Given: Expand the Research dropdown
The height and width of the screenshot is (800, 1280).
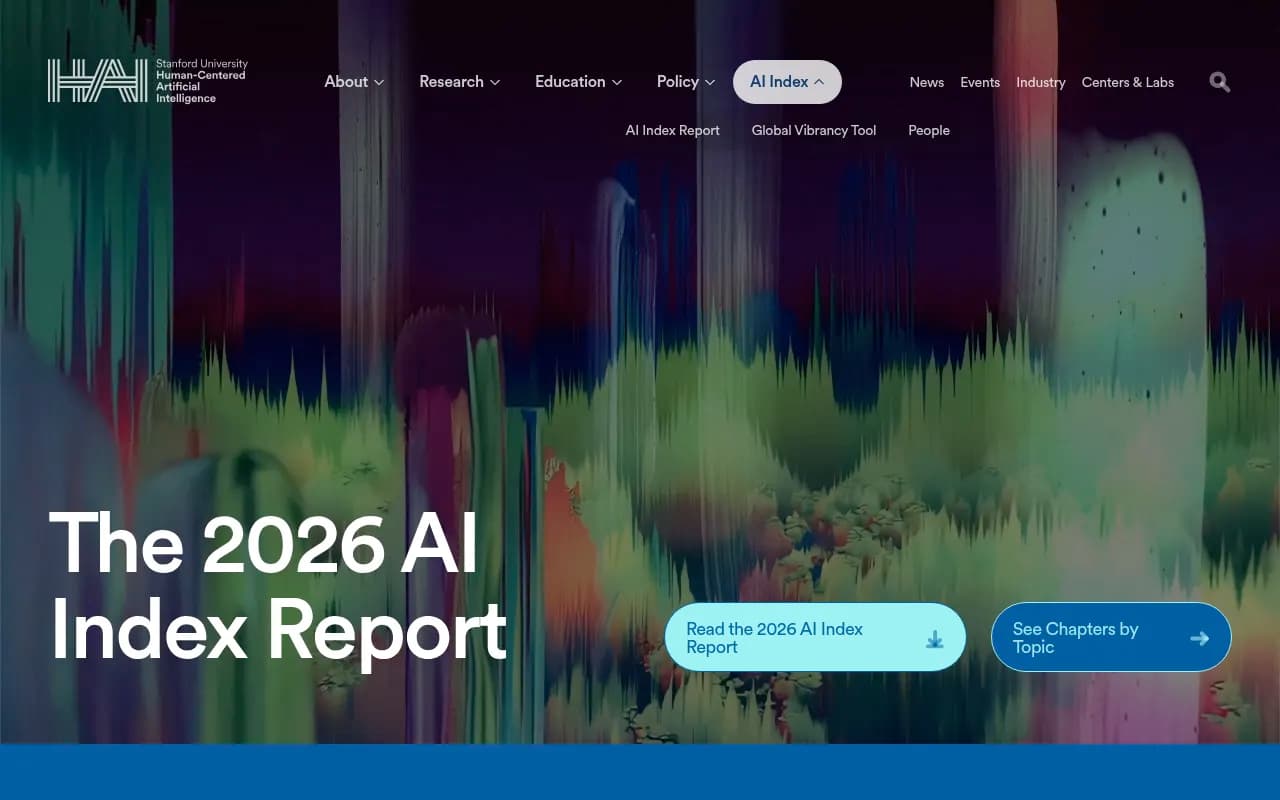Looking at the screenshot, I should [460, 82].
